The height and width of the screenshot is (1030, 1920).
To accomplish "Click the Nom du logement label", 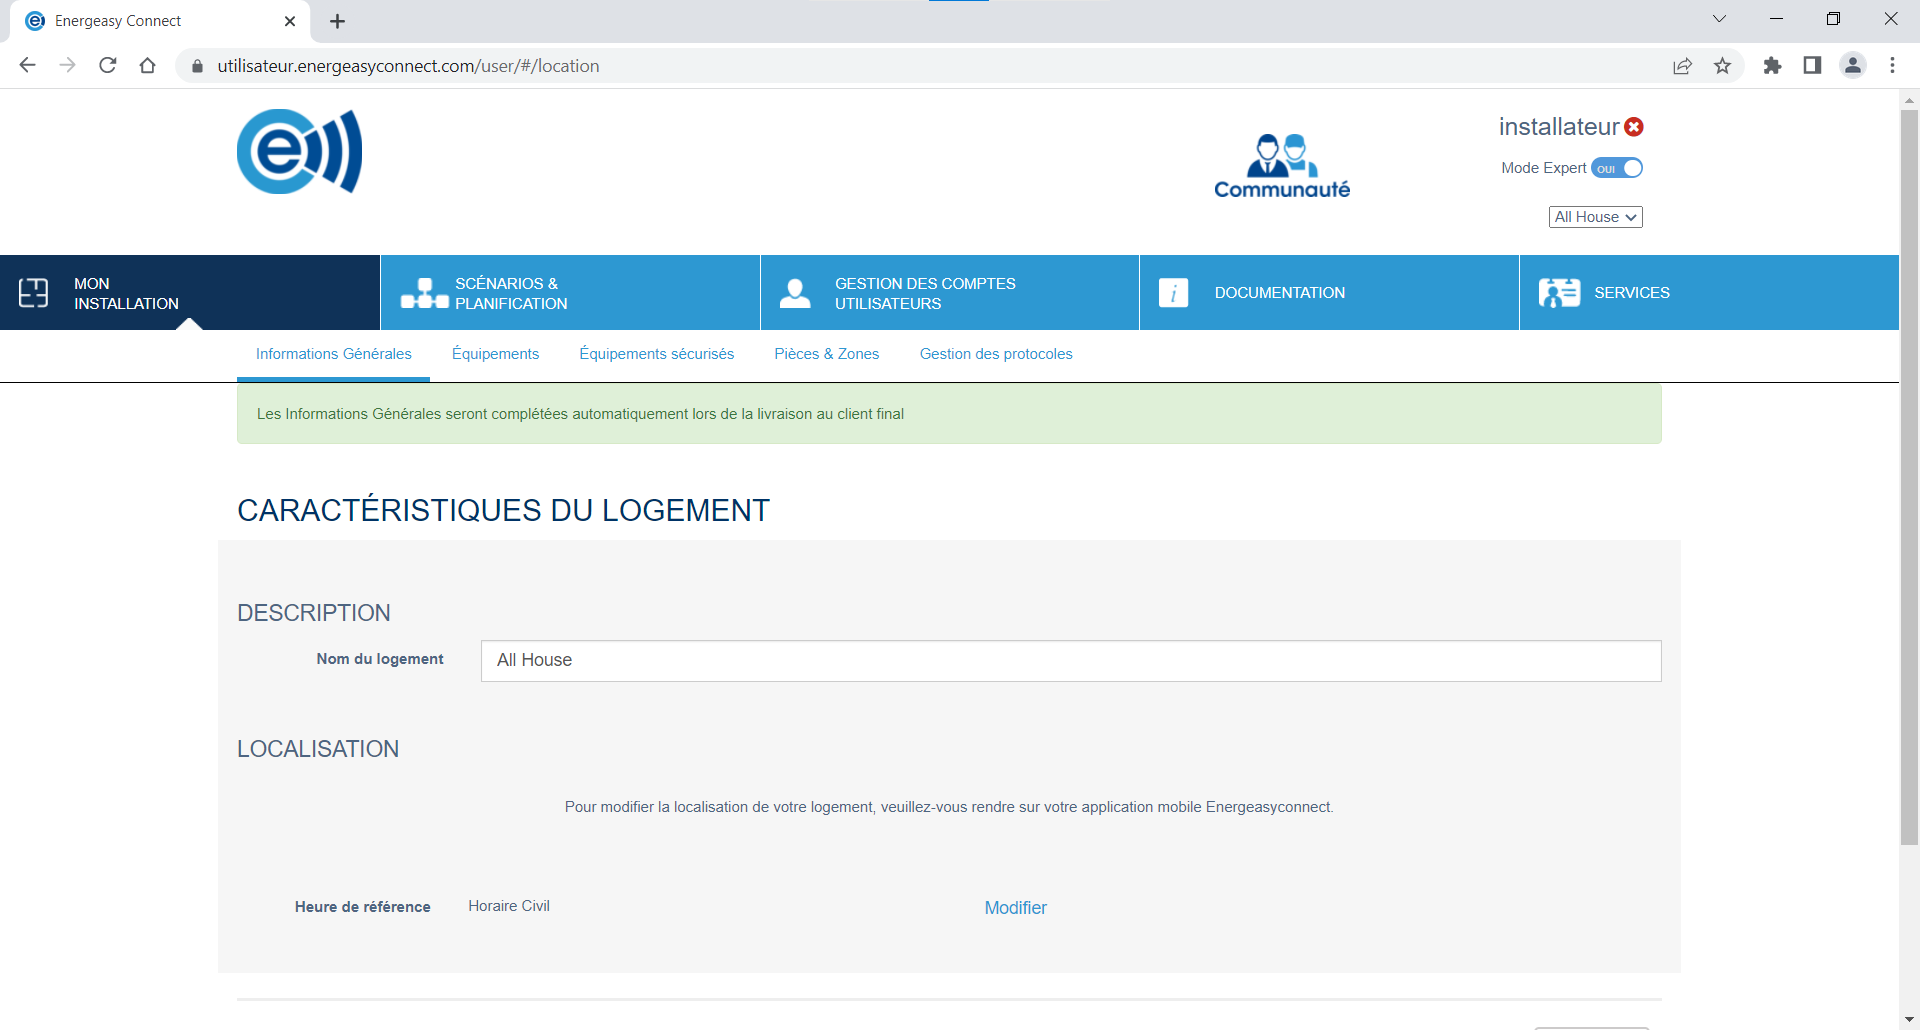I will pos(380,659).
